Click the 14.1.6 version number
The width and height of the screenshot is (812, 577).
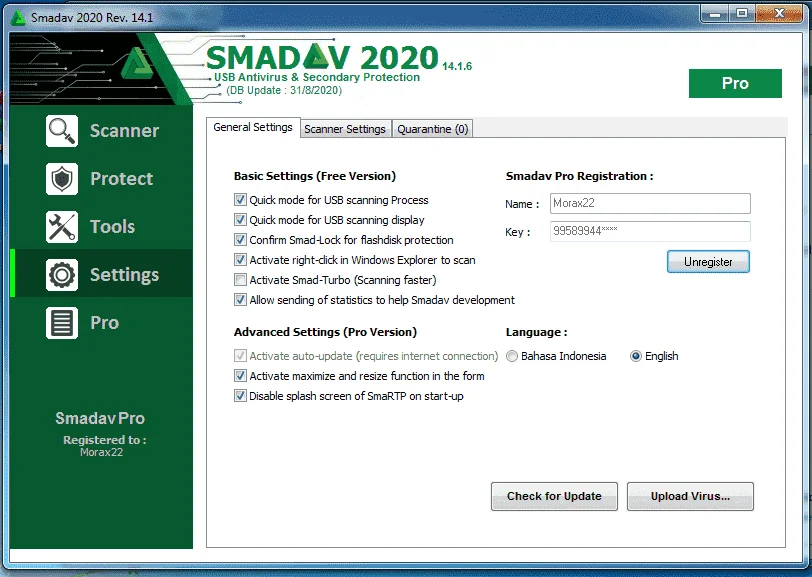457,66
